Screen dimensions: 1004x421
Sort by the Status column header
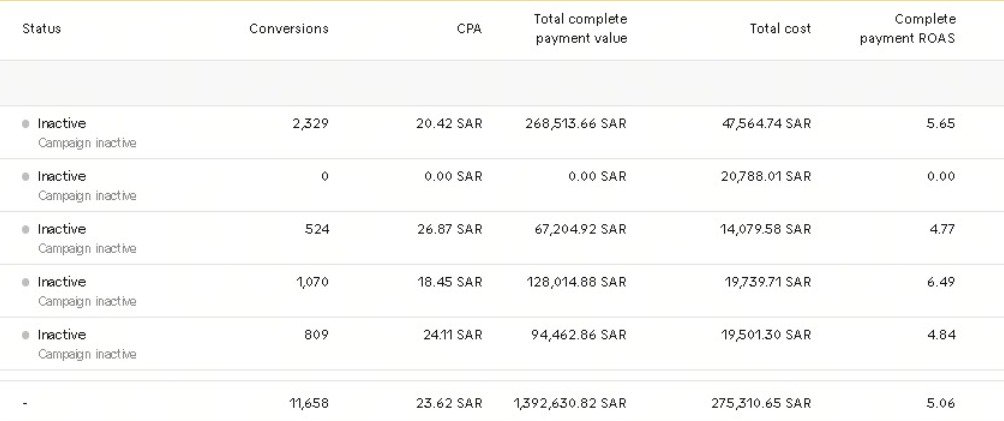point(42,29)
